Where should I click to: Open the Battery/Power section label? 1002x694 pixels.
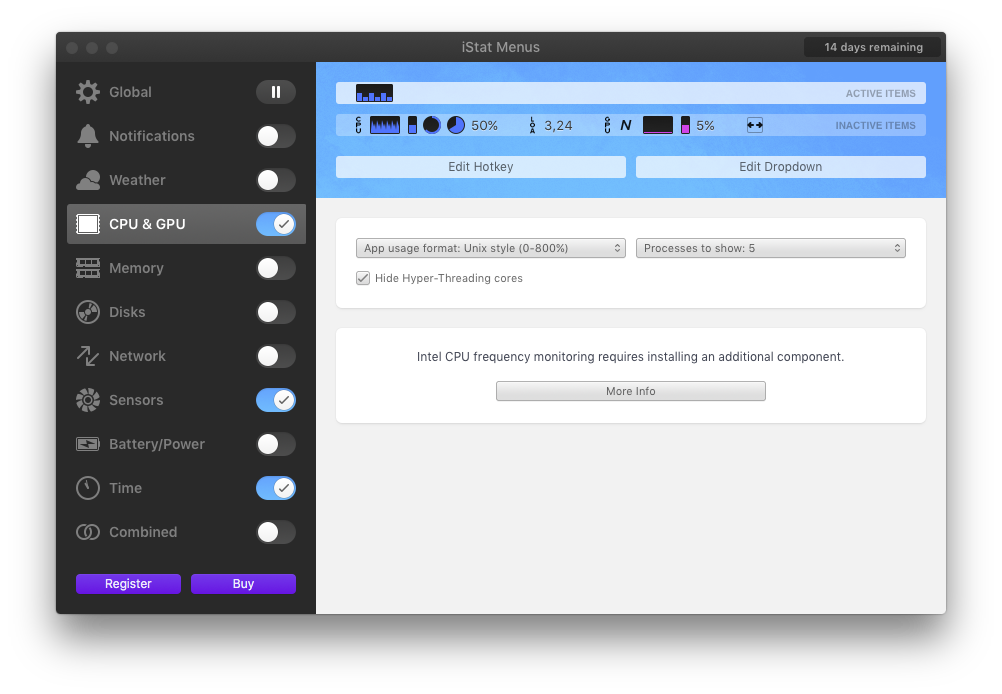click(157, 444)
